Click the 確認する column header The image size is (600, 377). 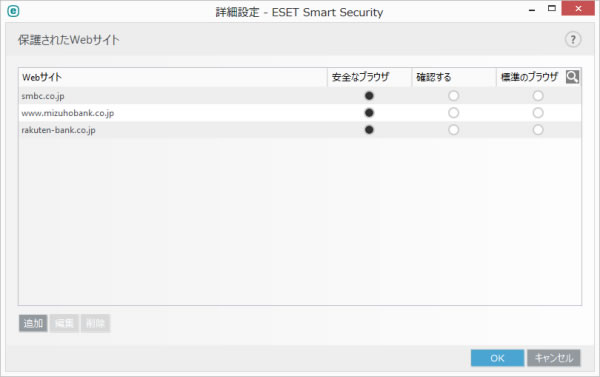point(454,77)
